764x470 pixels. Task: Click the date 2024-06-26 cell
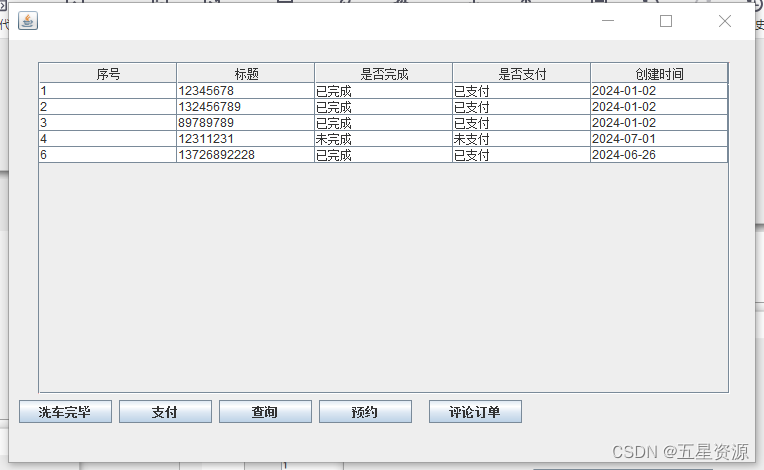pos(659,155)
